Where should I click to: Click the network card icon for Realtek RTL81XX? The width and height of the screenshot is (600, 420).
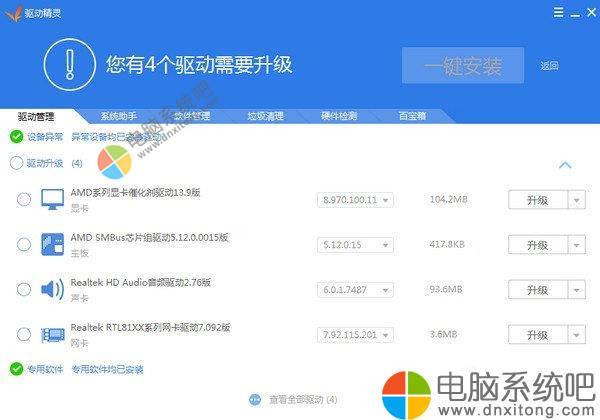click(52, 335)
